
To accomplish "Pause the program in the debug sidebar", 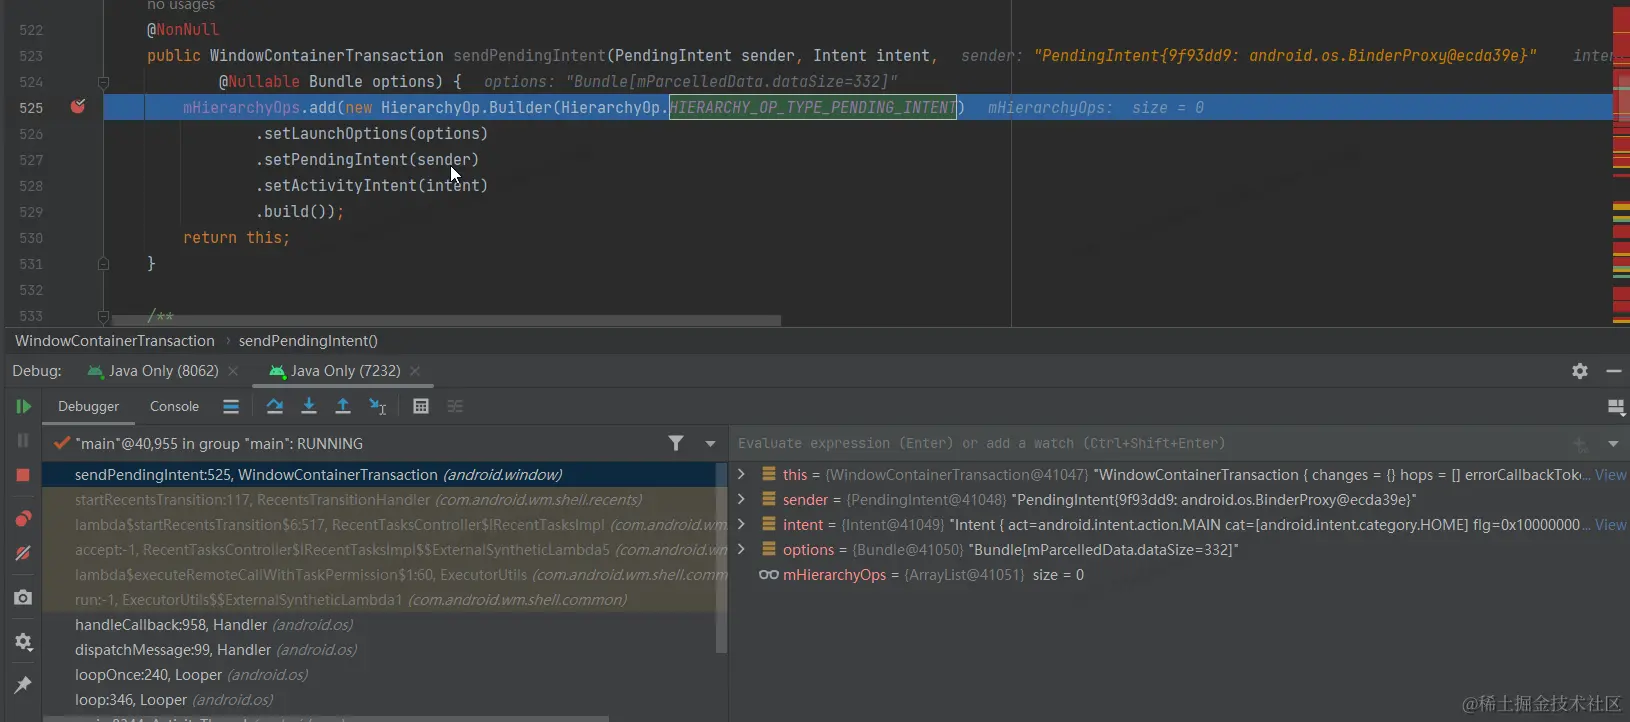I will [x=23, y=440].
